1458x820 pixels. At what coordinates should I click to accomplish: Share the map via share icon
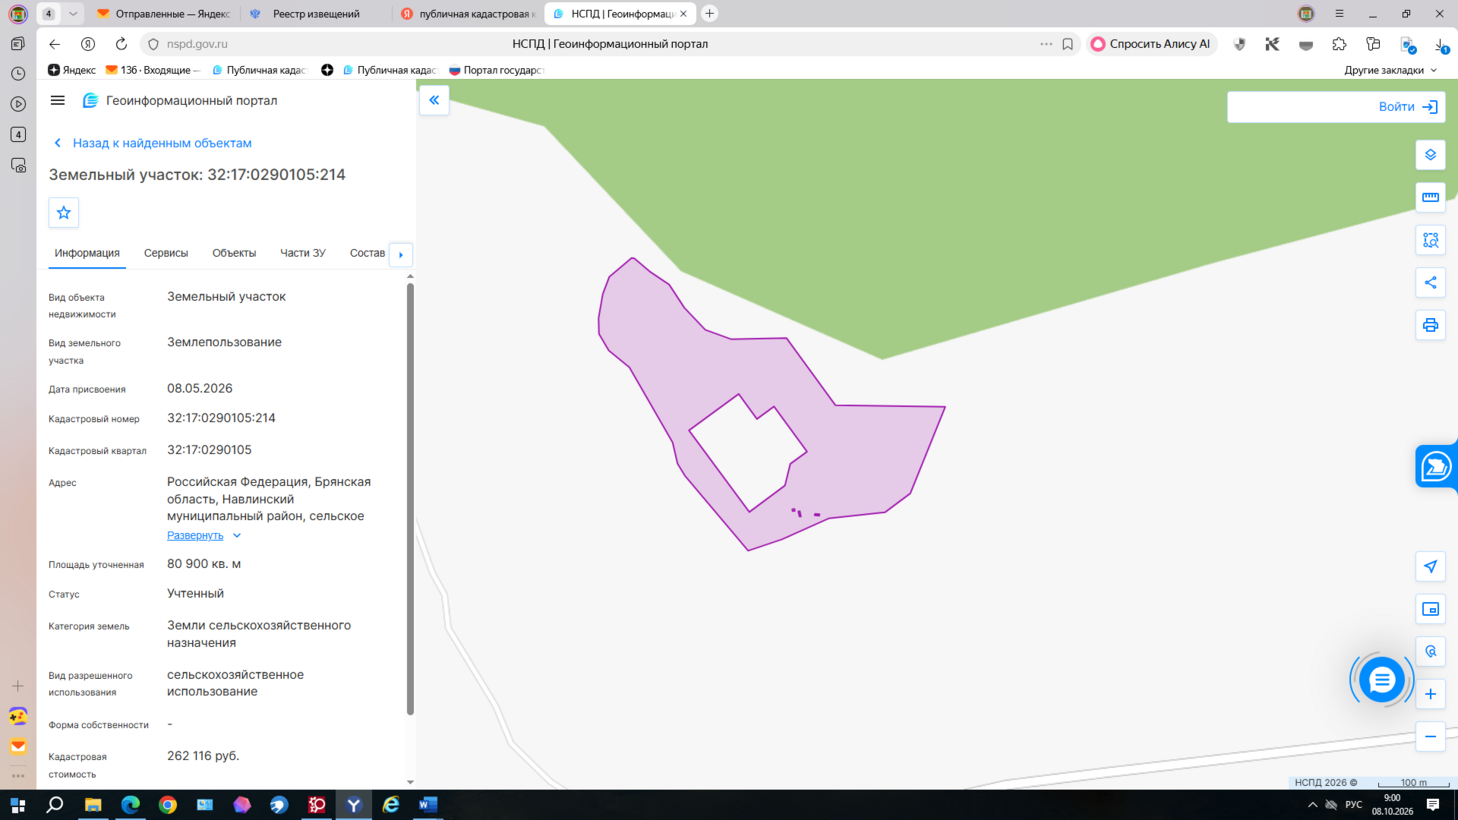coord(1430,283)
